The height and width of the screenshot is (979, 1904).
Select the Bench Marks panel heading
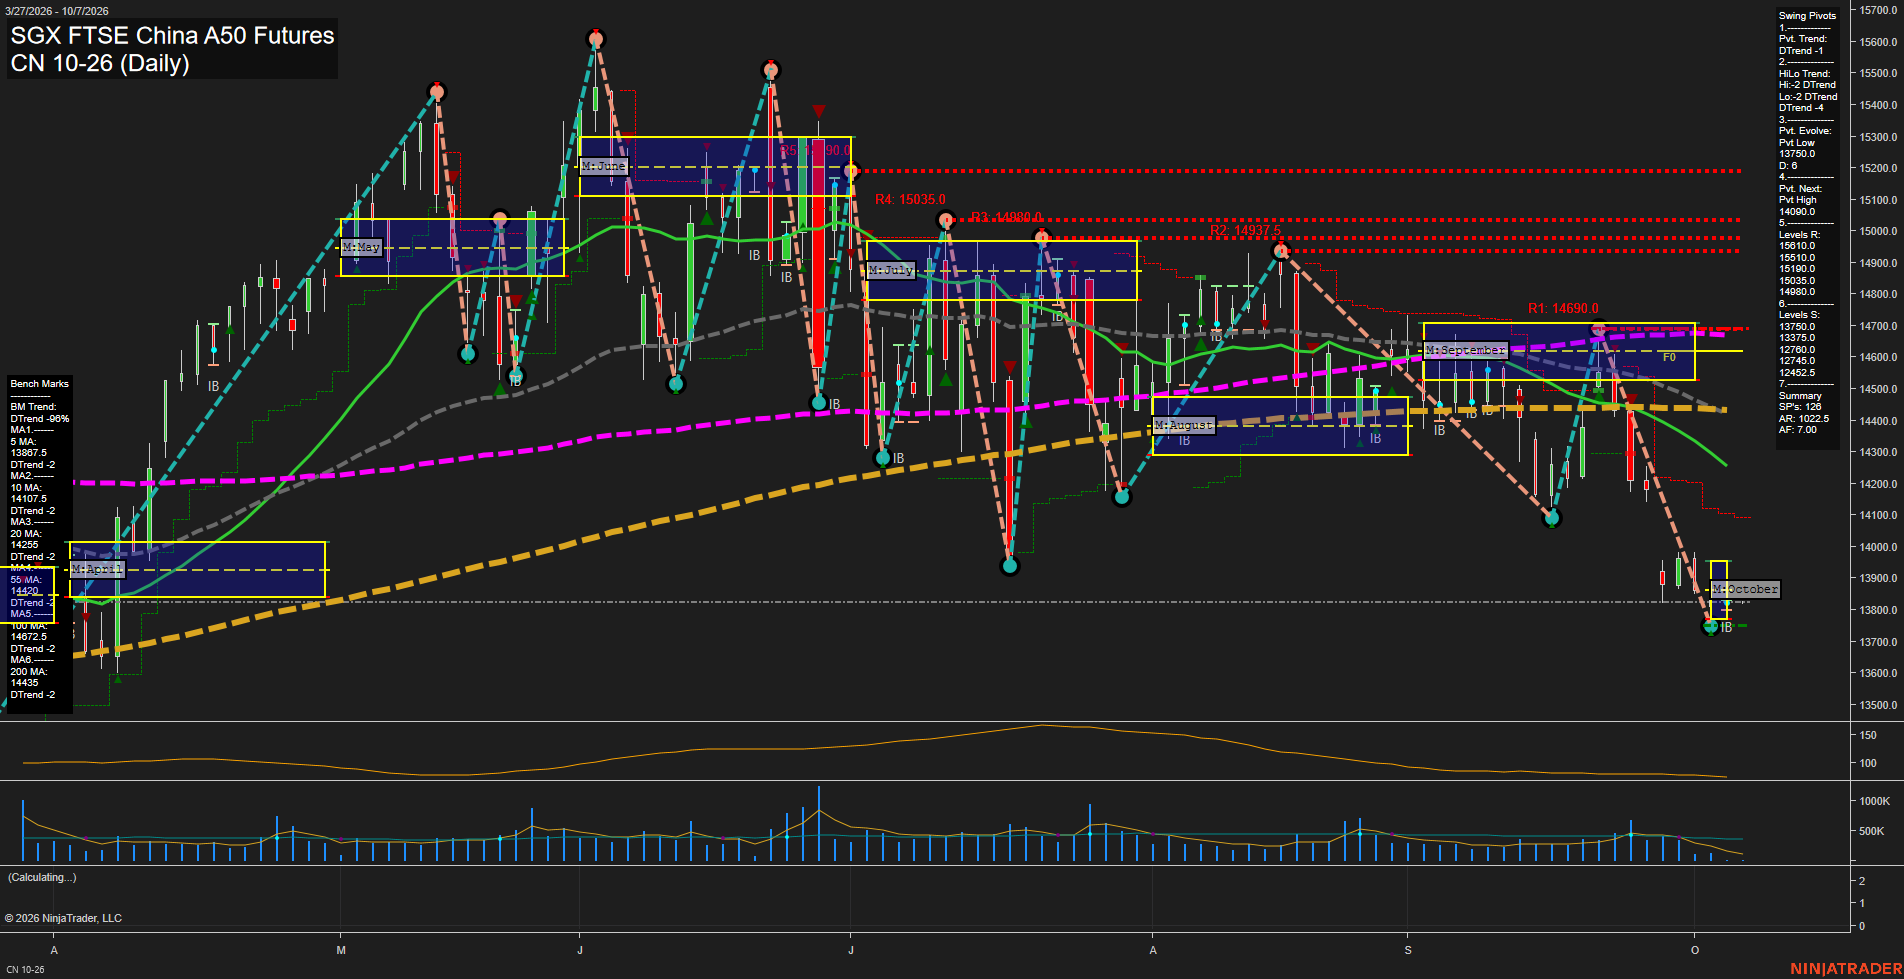coord(39,384)
